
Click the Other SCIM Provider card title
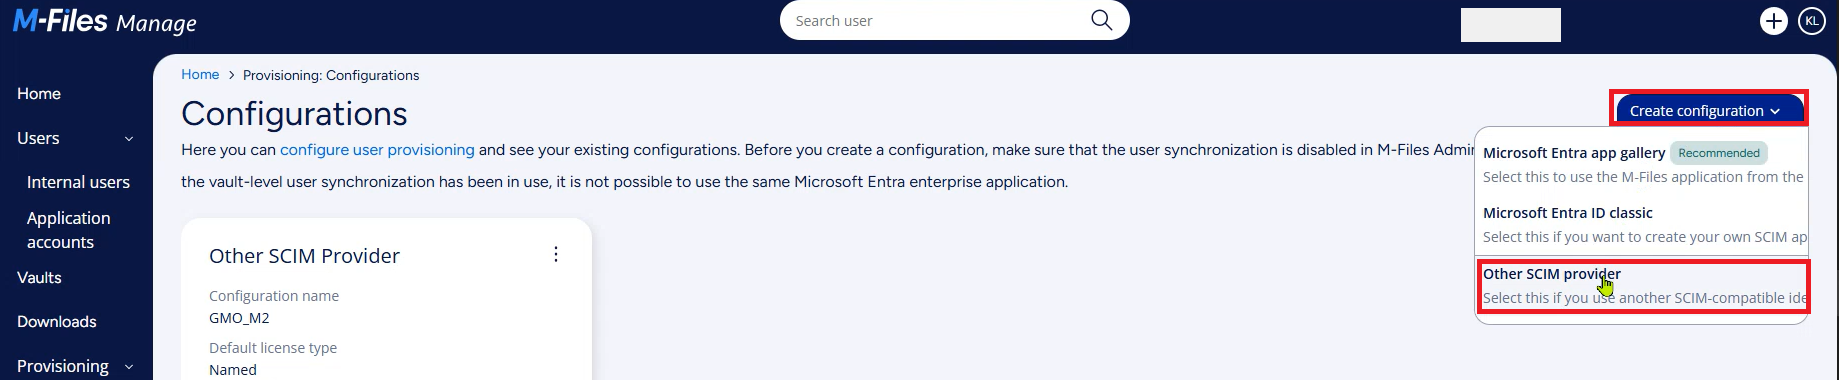coord(304,256)
